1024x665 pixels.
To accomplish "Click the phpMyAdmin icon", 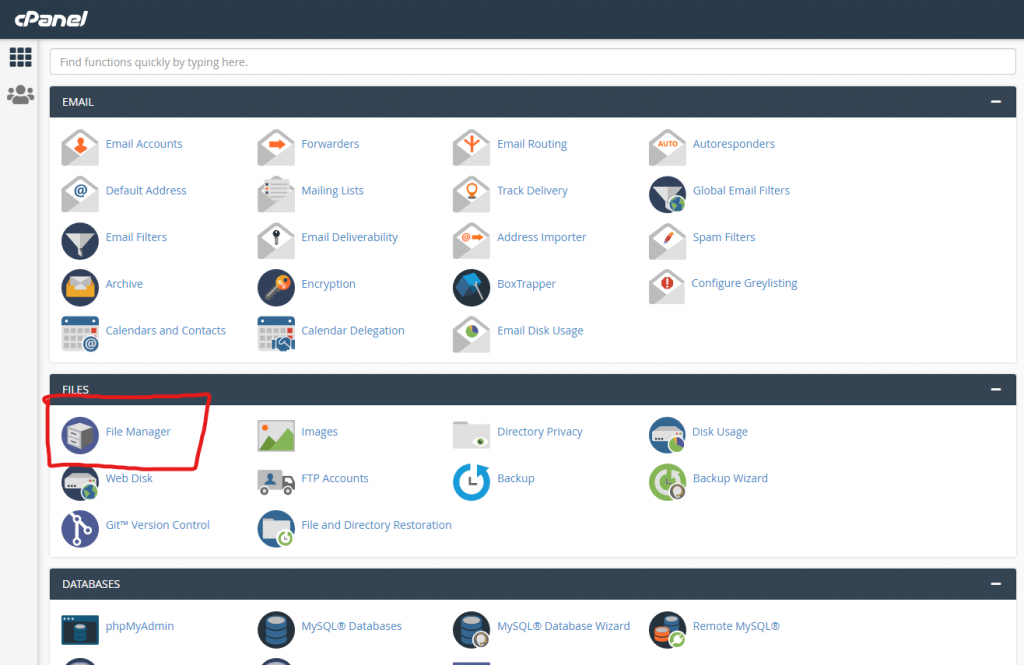I will click(80, 630).
